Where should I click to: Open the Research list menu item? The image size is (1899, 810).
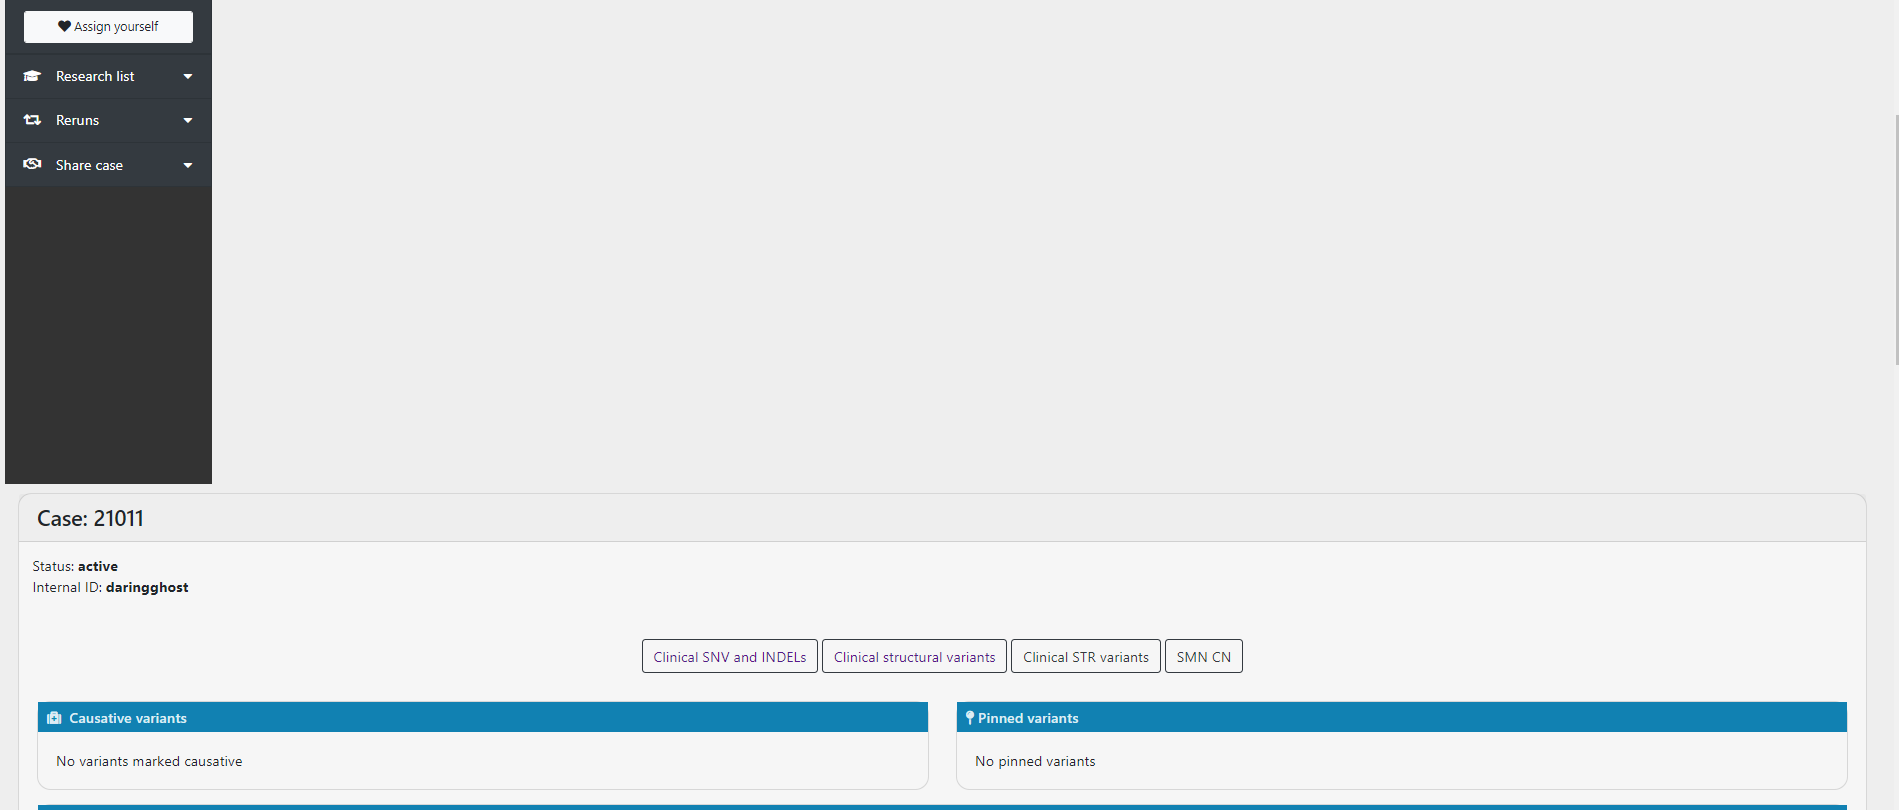pos(108,76)
